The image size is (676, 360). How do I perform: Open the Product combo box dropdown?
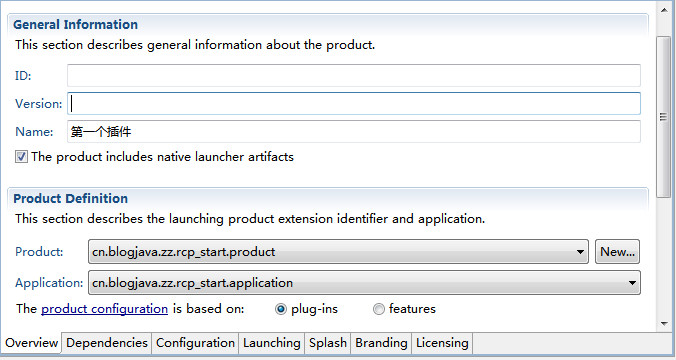point(338,252)
